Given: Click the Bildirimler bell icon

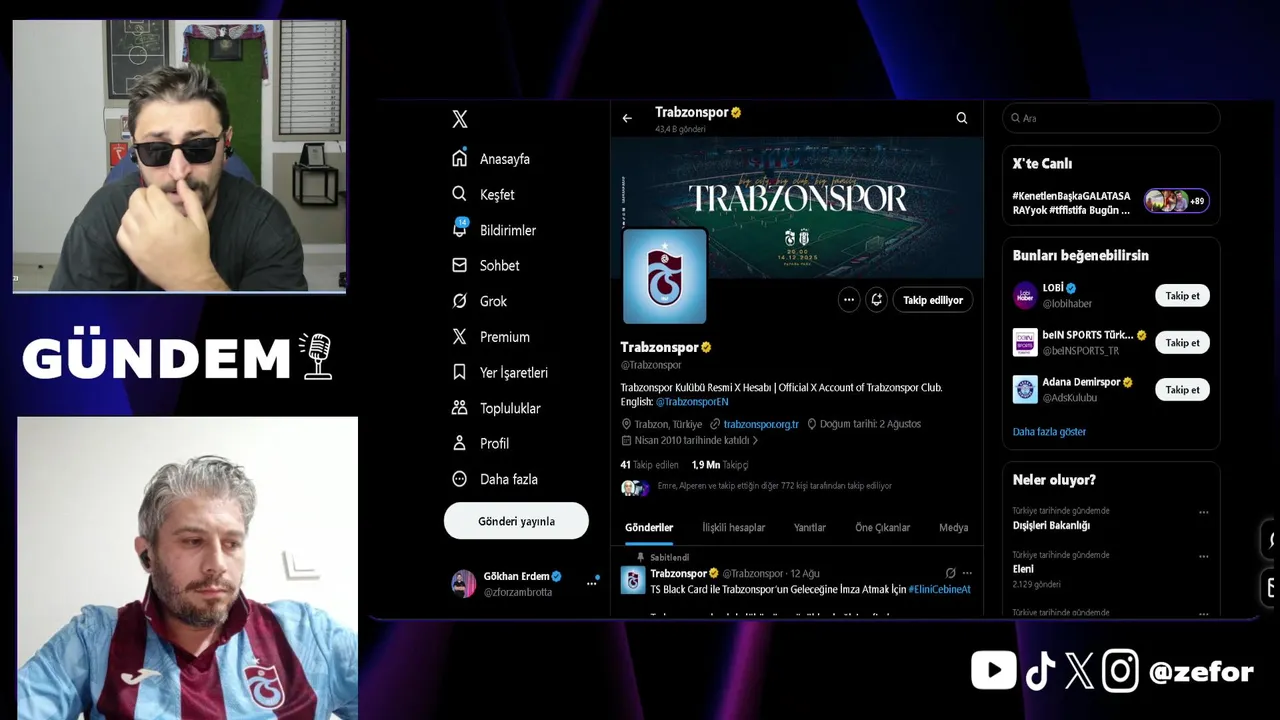Looking at the screenshot, I should [460, 229].
